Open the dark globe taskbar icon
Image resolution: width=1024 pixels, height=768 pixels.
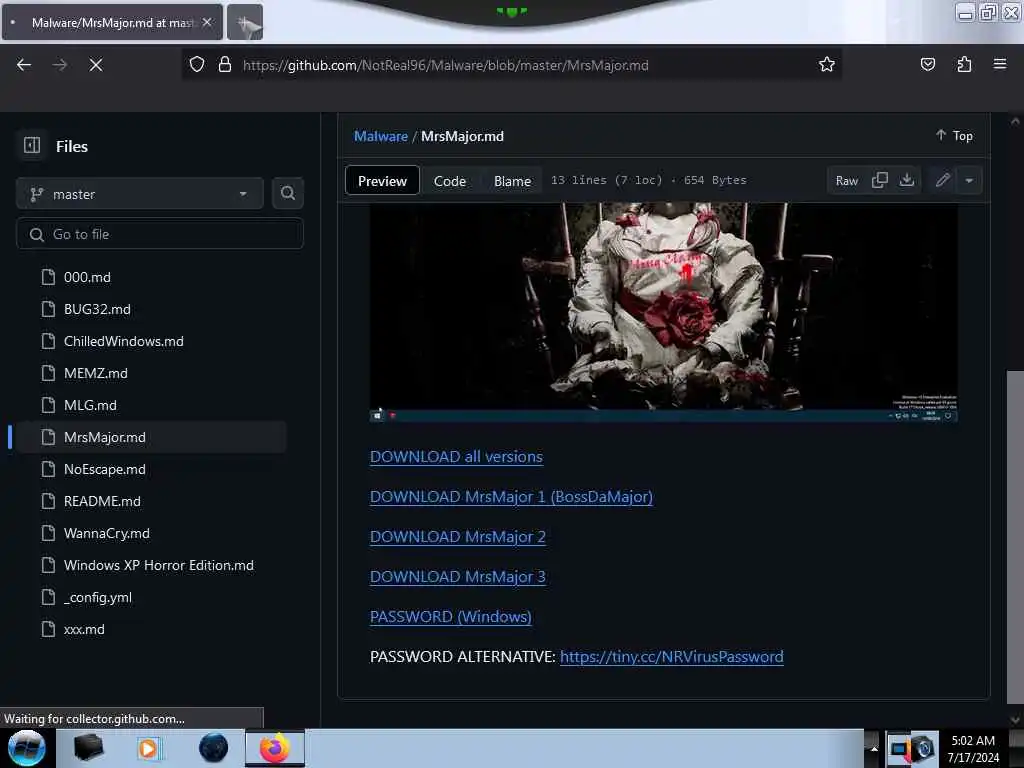pyautogui.click(x=213, y=748)
